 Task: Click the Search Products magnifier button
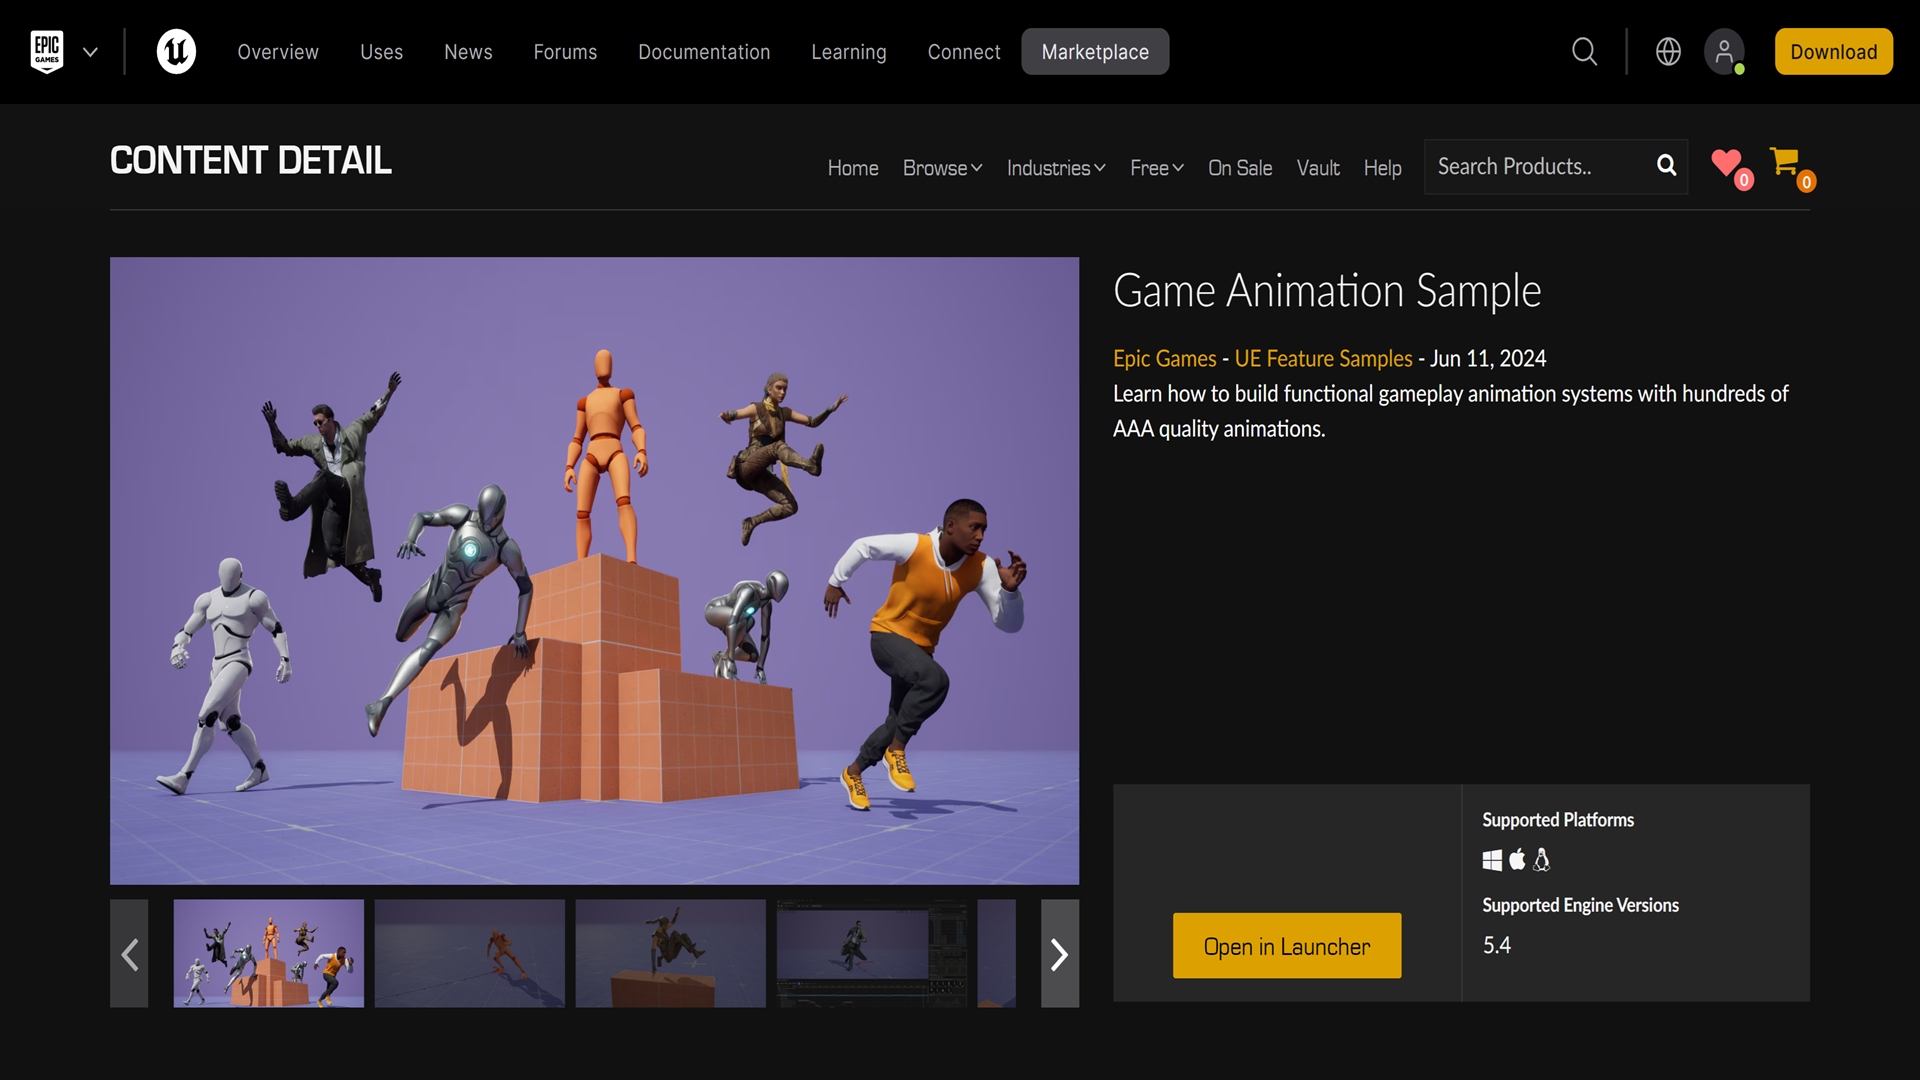click(1666, 166)
